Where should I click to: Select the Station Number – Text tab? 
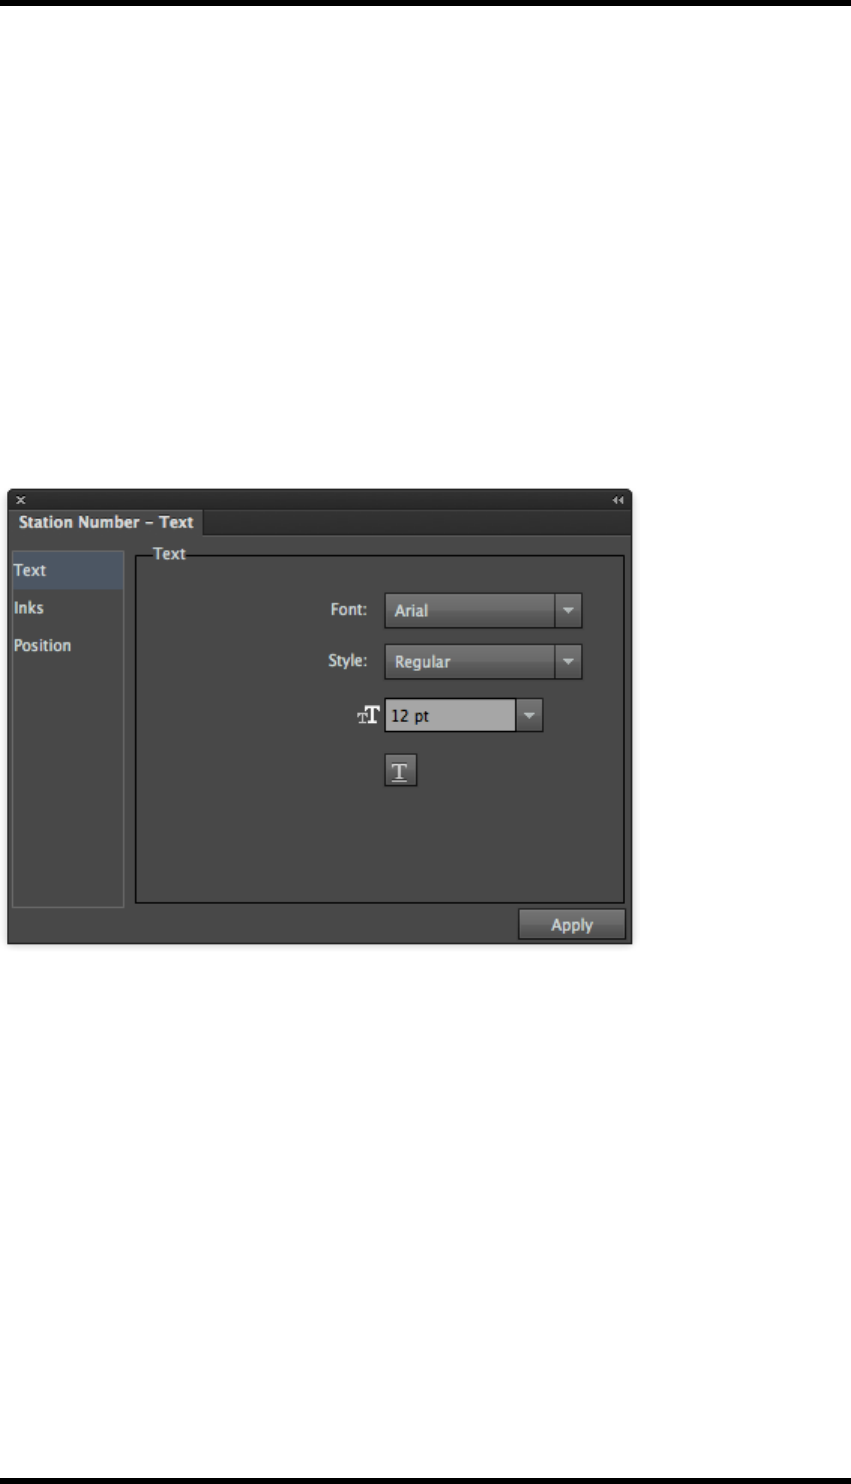[106, 522]
